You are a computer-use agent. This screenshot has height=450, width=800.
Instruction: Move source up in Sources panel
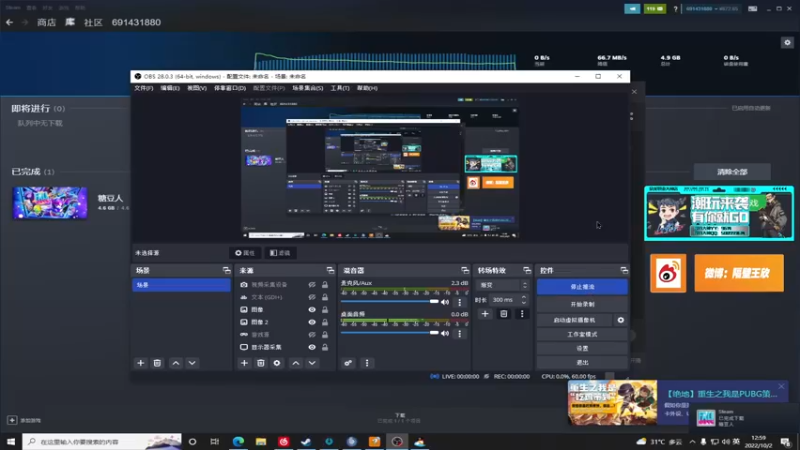pos(295,363)
